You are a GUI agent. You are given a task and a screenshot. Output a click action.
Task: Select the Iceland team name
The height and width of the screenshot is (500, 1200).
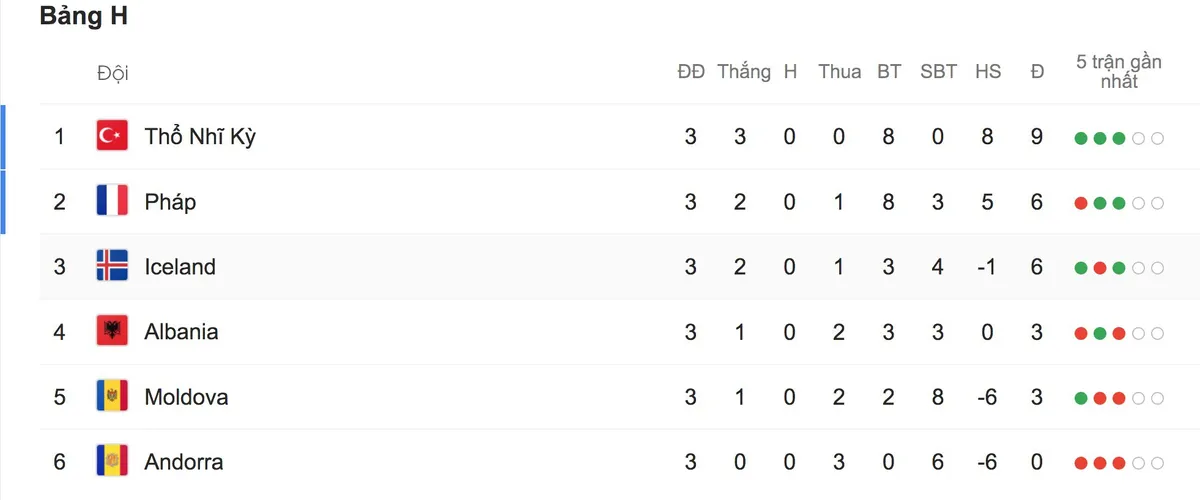coord(180,266)
